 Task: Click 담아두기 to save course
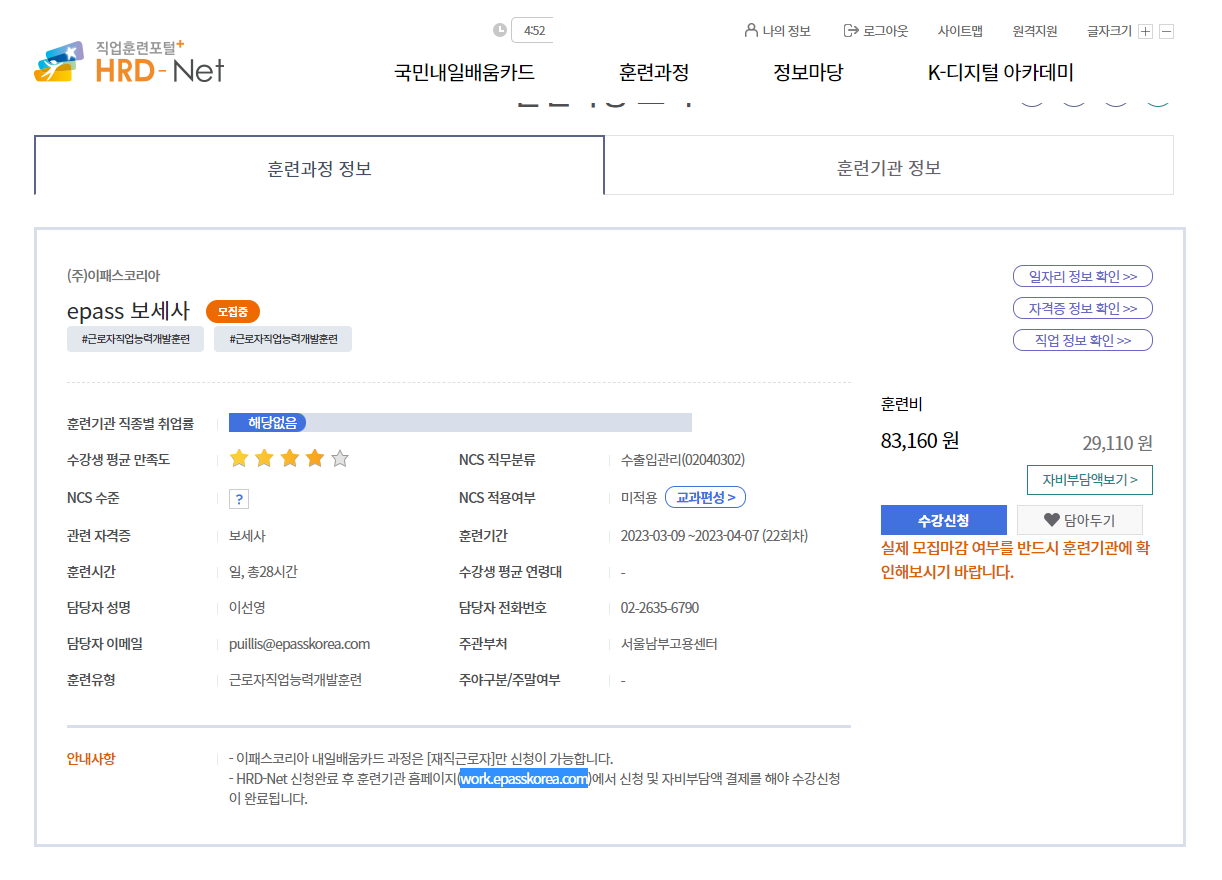tap(1079, 520)
